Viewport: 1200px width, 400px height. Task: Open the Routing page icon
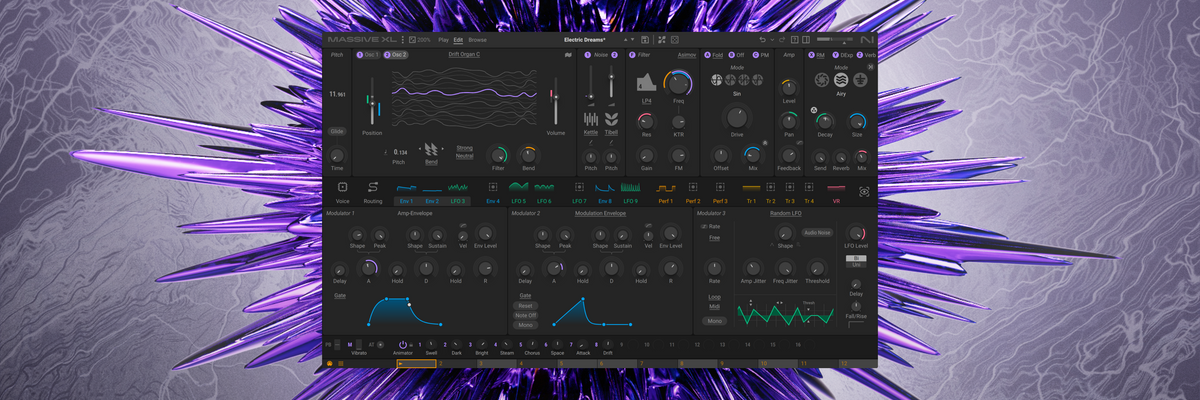pyautogui.click(x=373, y=187)
